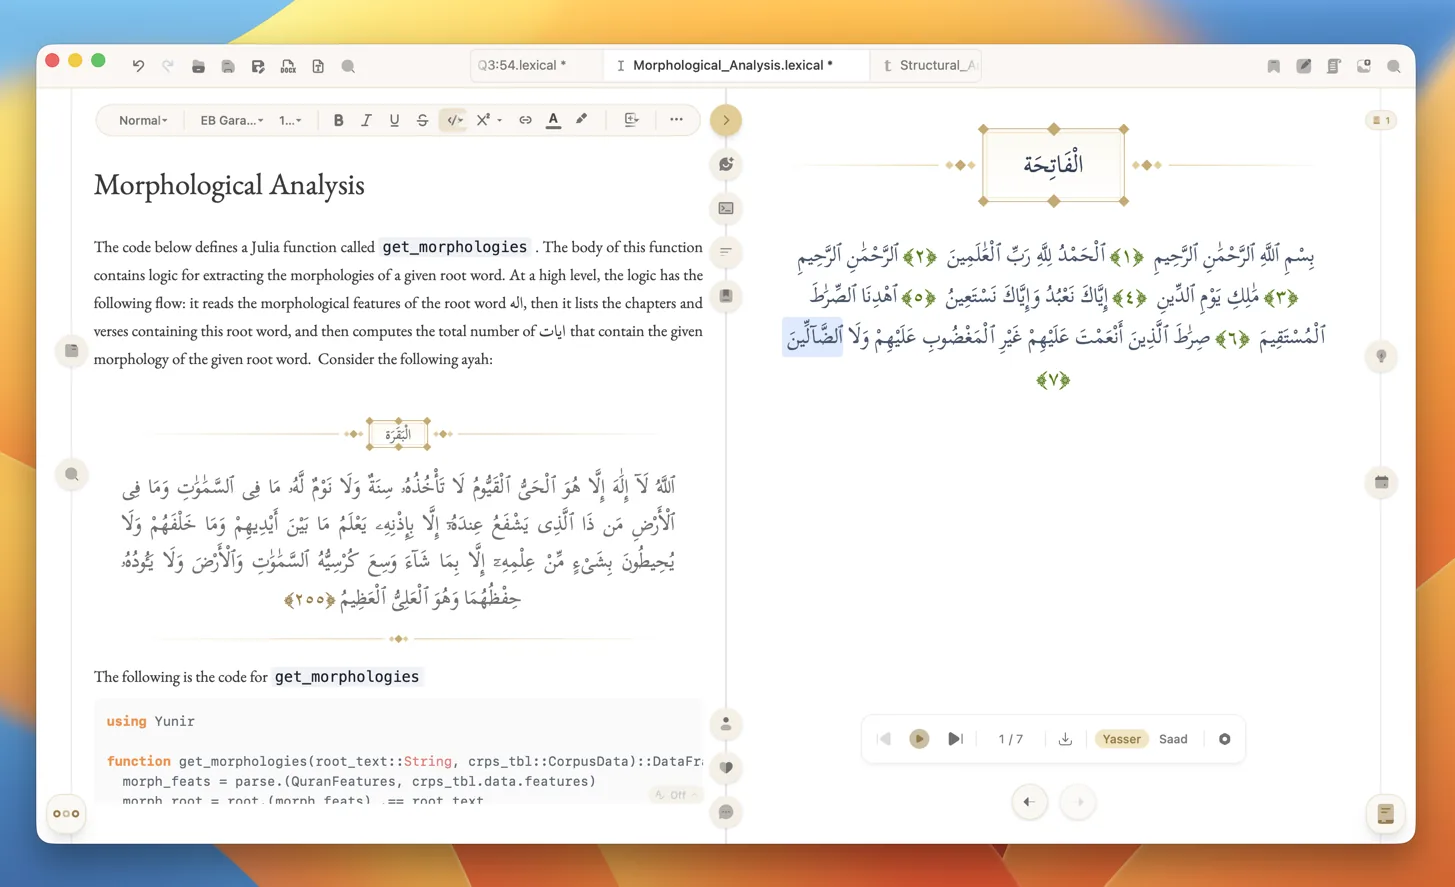Toggle italic formatting
Image resolution: width=1455 pixels, height=887 pixels.
tap(366, 120)
